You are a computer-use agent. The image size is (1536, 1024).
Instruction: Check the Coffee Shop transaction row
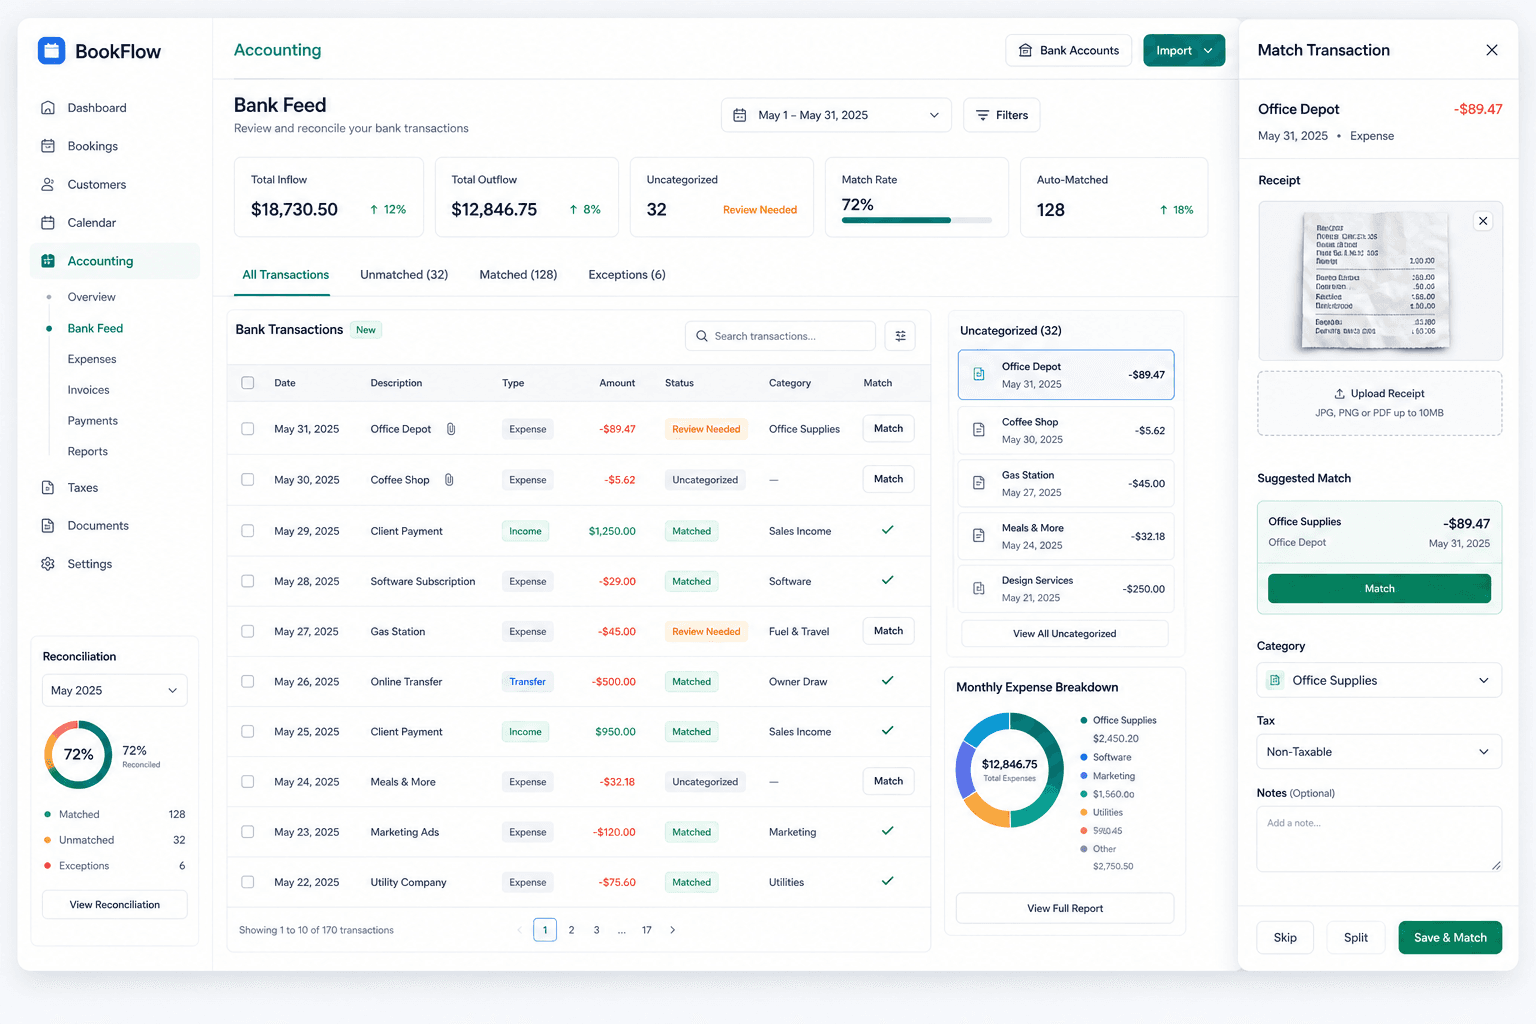(248, 480)
